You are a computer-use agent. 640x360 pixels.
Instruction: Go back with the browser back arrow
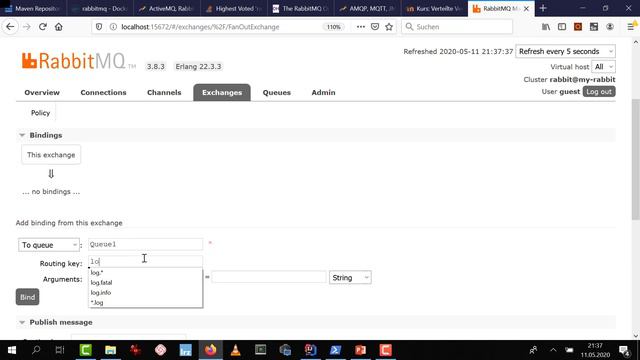(x=10, y=27)
